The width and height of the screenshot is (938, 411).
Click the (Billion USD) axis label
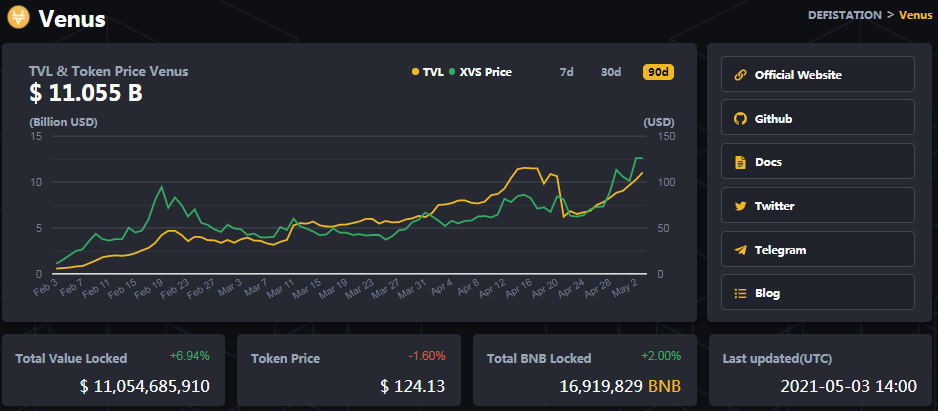pos(63,122)
